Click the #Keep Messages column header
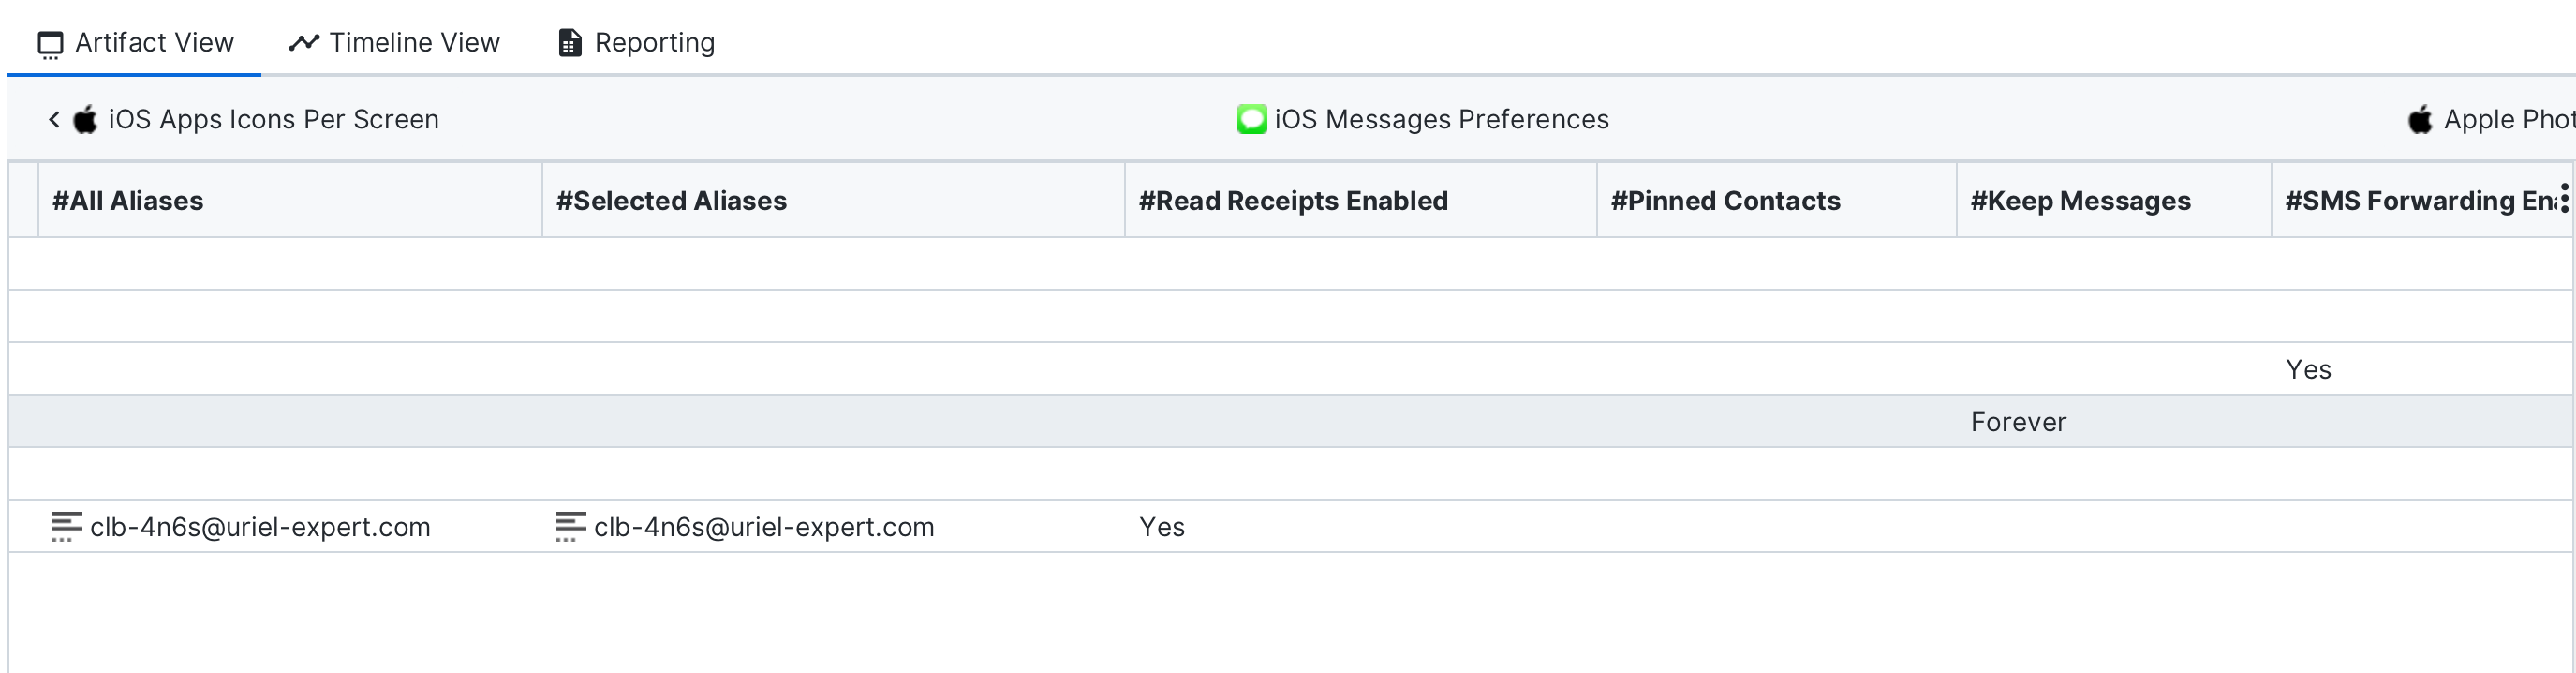Viewport: 2576px width, 673px height. [2080, 201]
